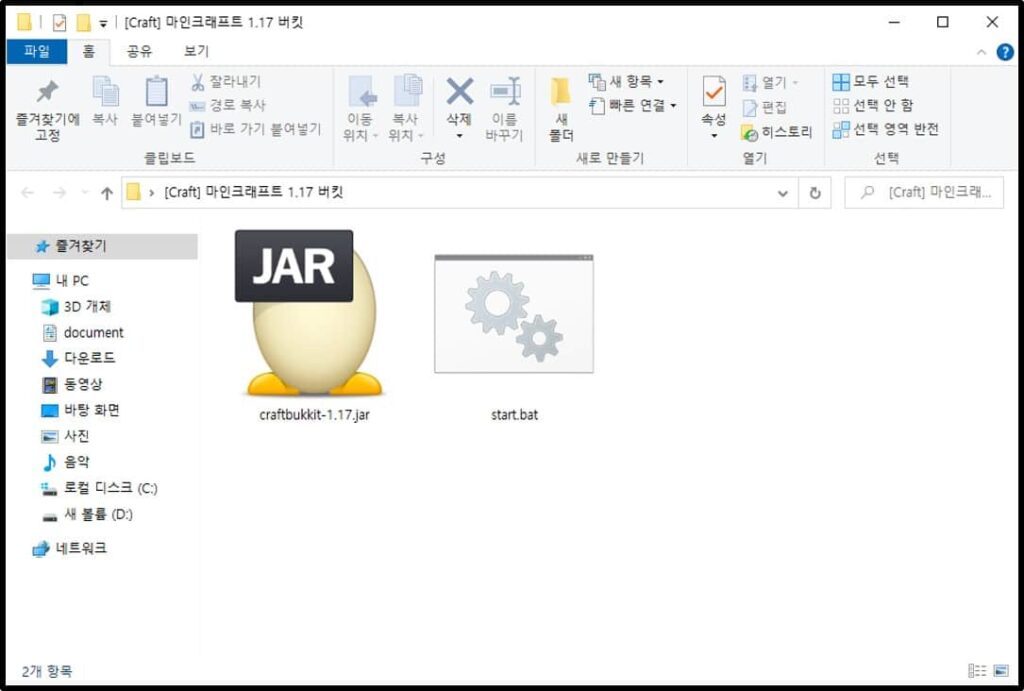Click 편집 (Edit) ribbon command
This screenshot has width=1024, height=691.
[x=764, y=107]
